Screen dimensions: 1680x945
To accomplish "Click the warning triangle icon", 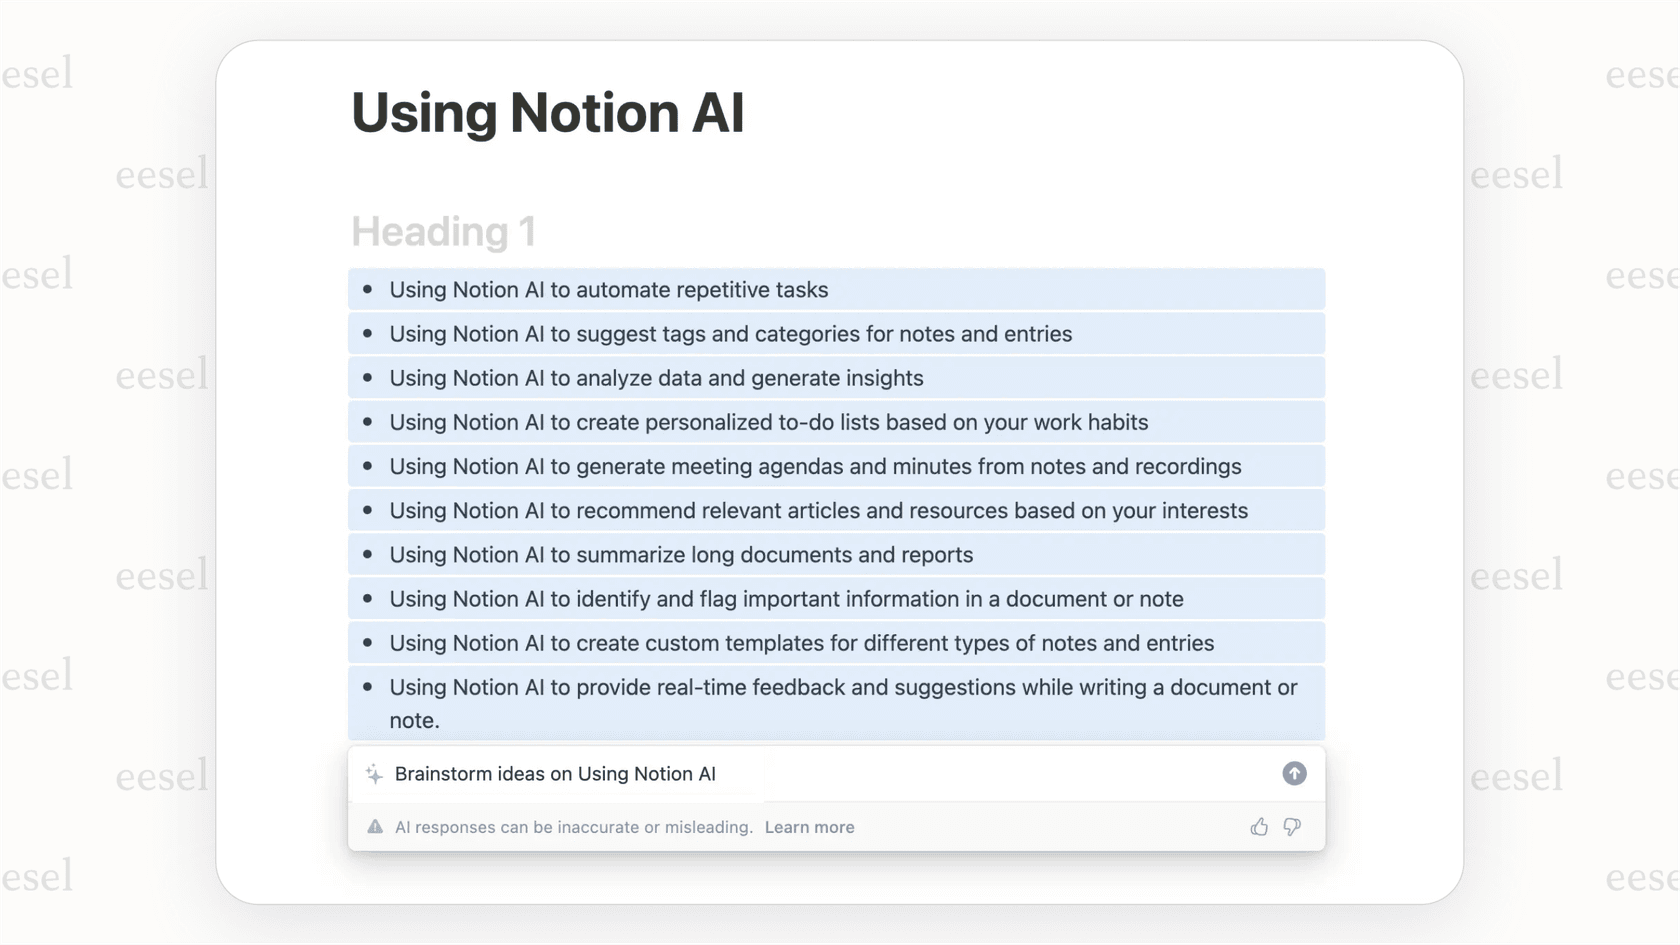I will click(x=375, y=827).
